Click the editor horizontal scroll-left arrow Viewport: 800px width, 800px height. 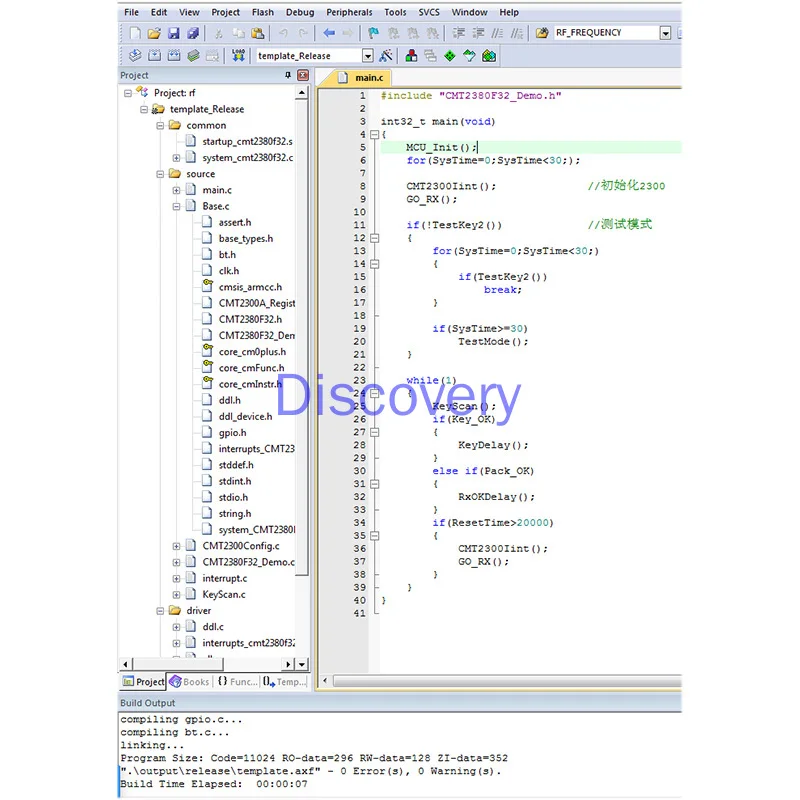click(x=325, y=681)
